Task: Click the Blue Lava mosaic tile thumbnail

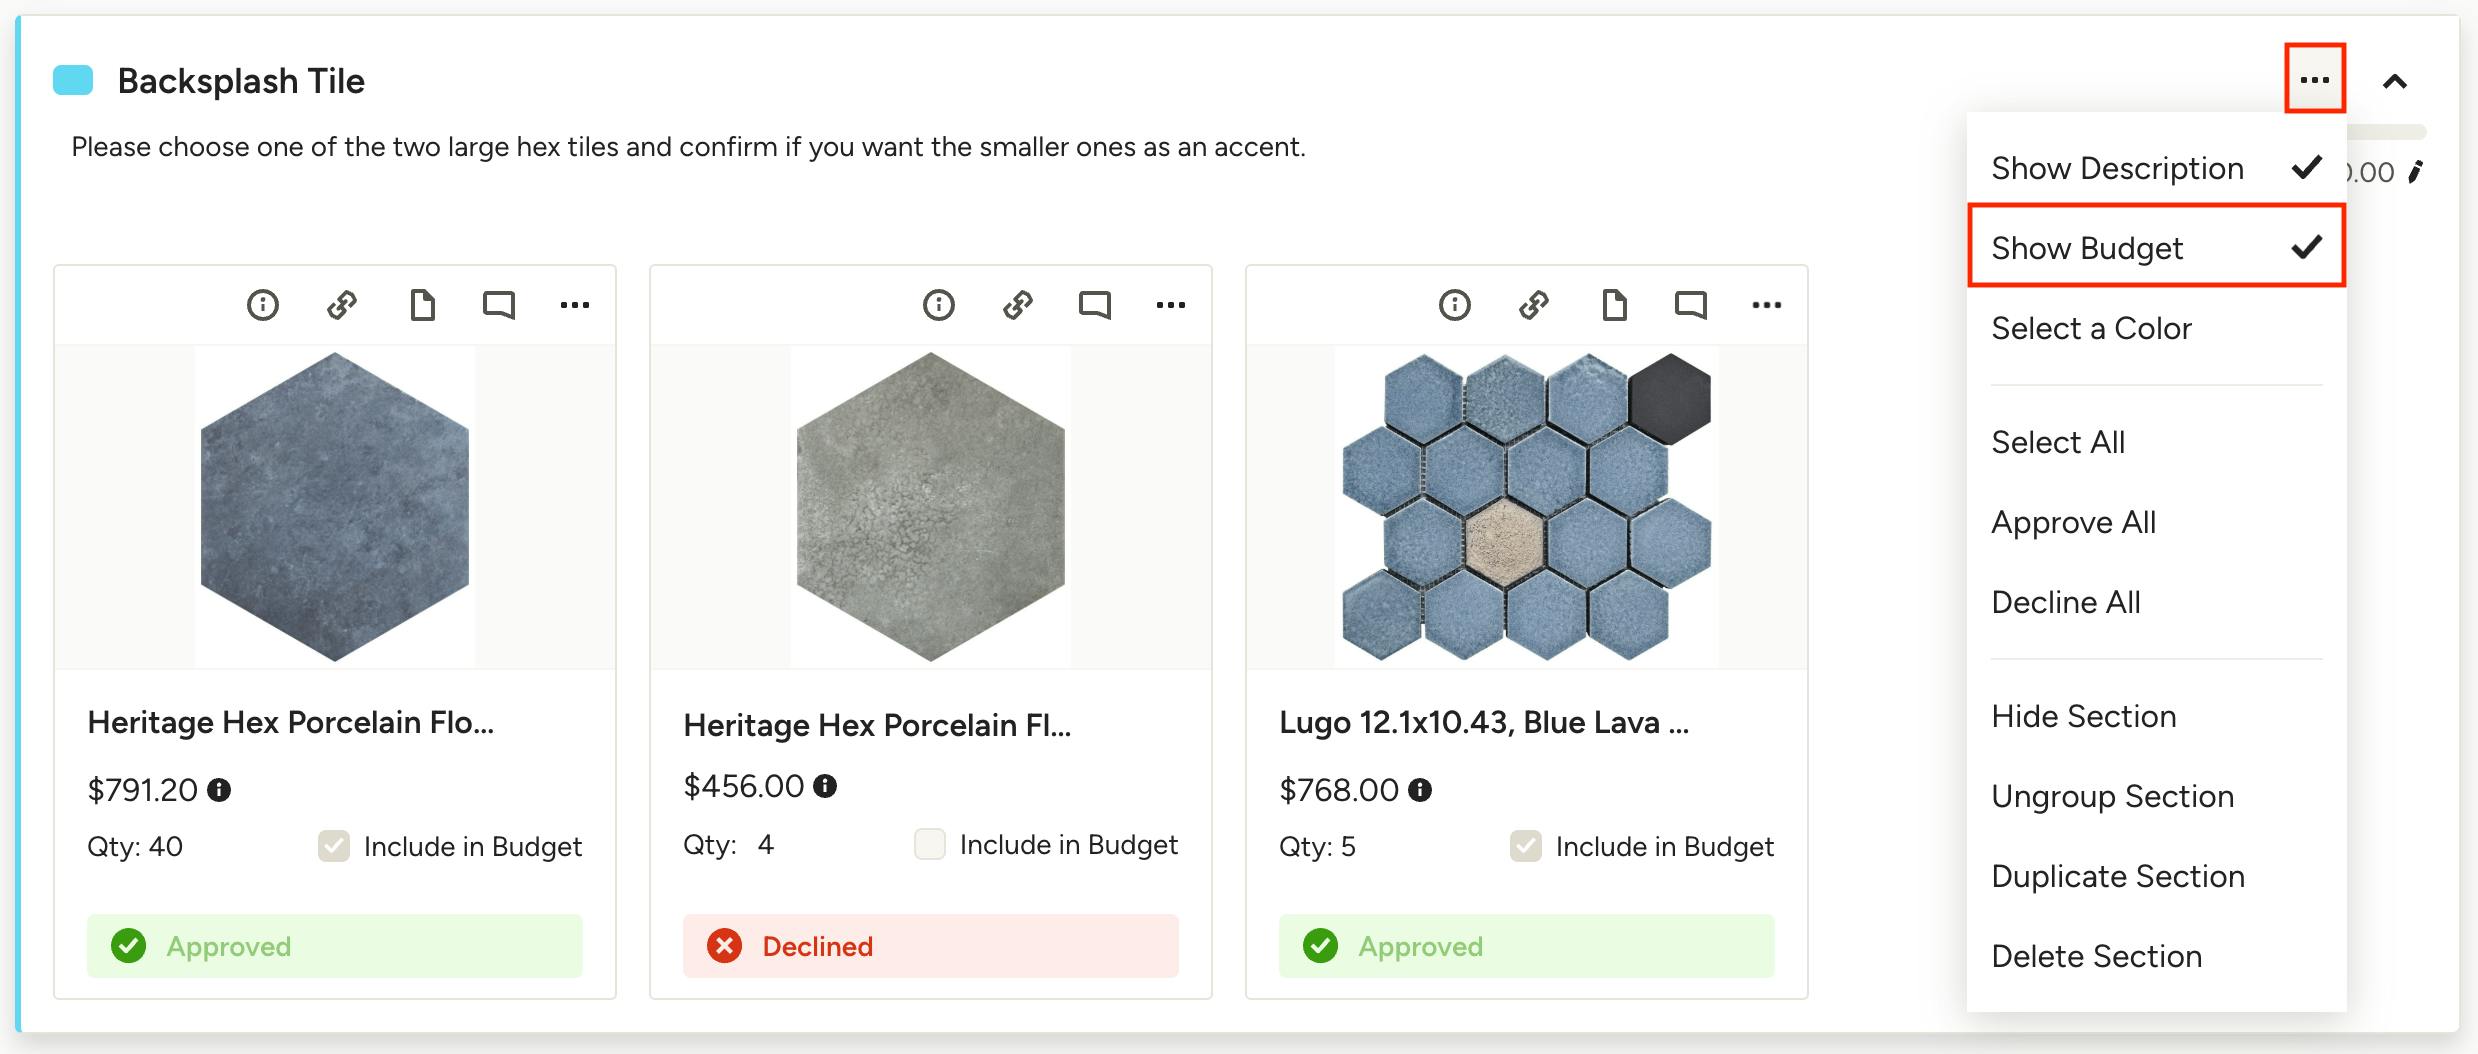Action: click(x=1526, y=506)
